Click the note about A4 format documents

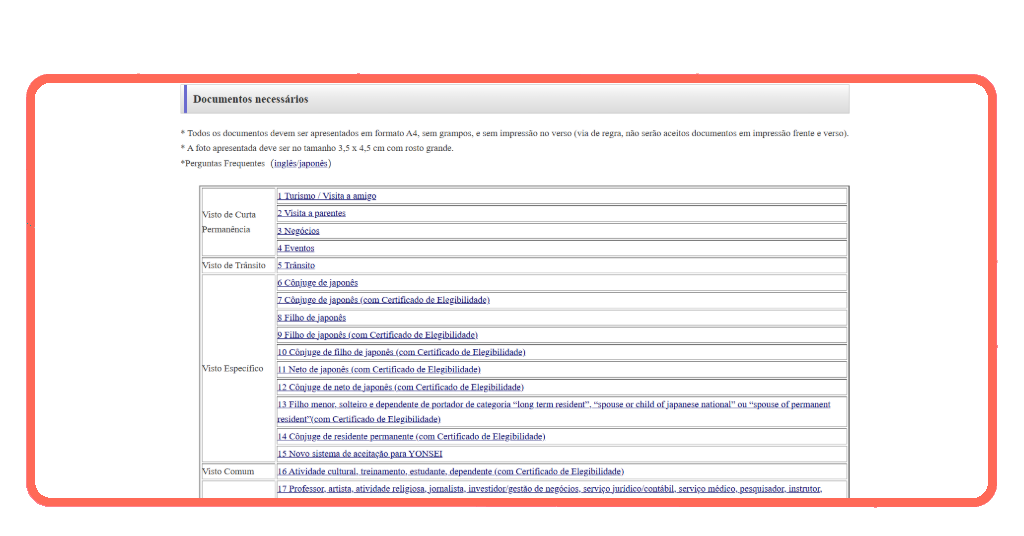[515, 133]
